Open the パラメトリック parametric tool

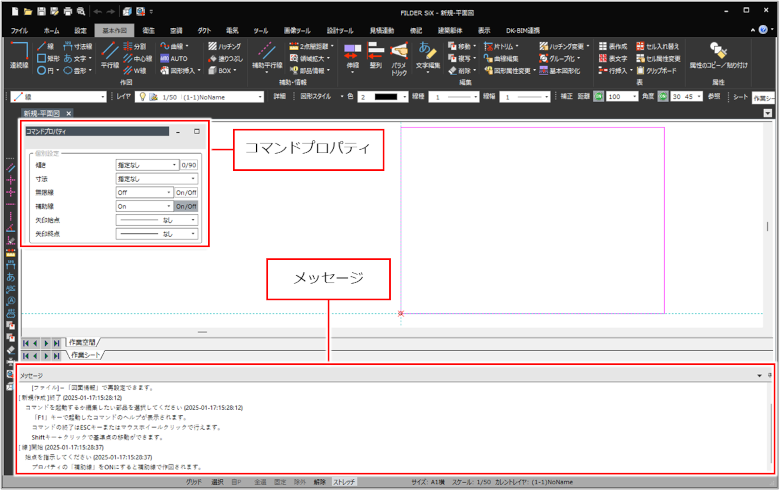(399, 57)
